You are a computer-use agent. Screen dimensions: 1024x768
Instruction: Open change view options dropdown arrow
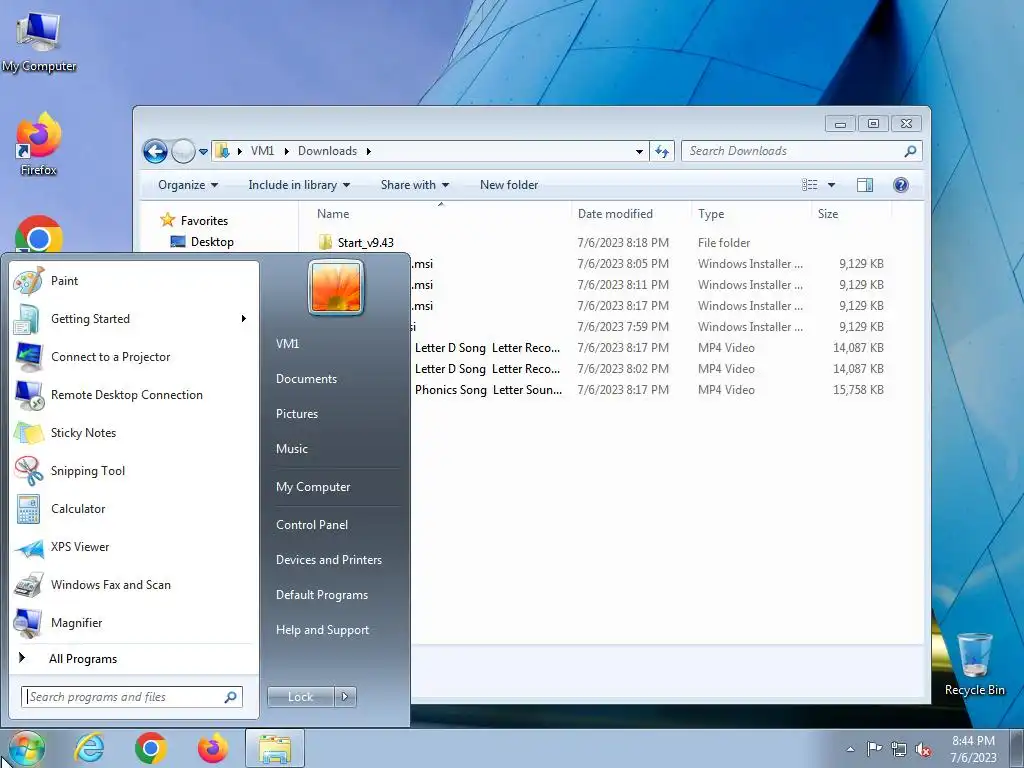[x=831, y=185]
